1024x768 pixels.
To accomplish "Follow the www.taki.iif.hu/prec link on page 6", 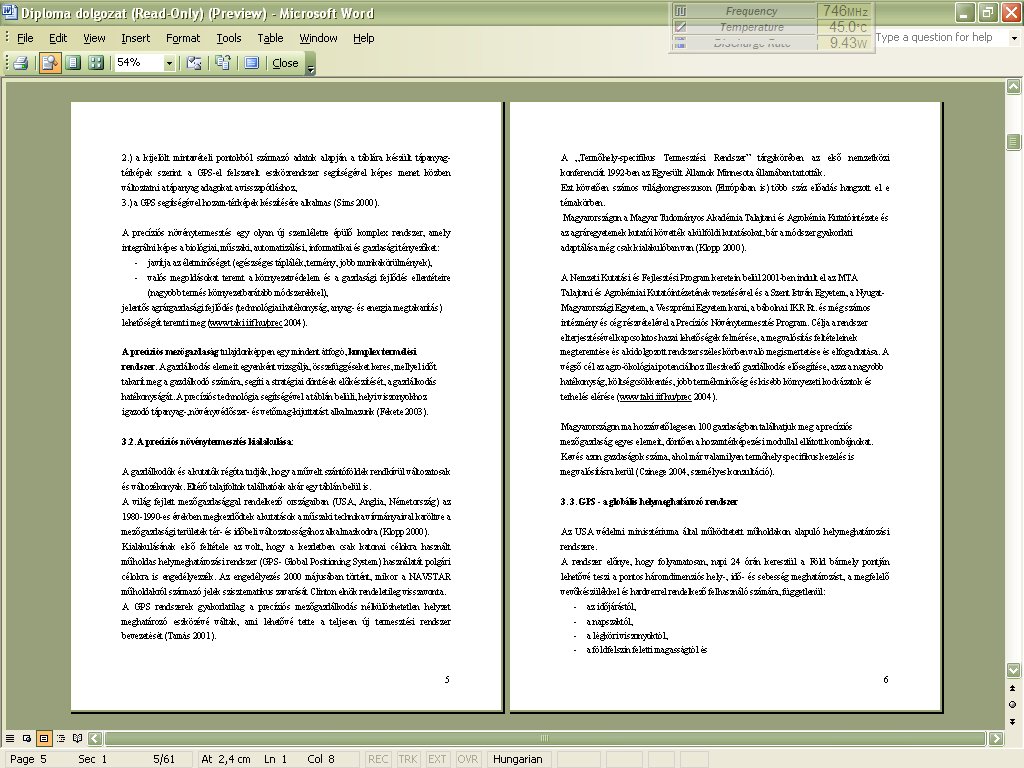I will (655, 397).
